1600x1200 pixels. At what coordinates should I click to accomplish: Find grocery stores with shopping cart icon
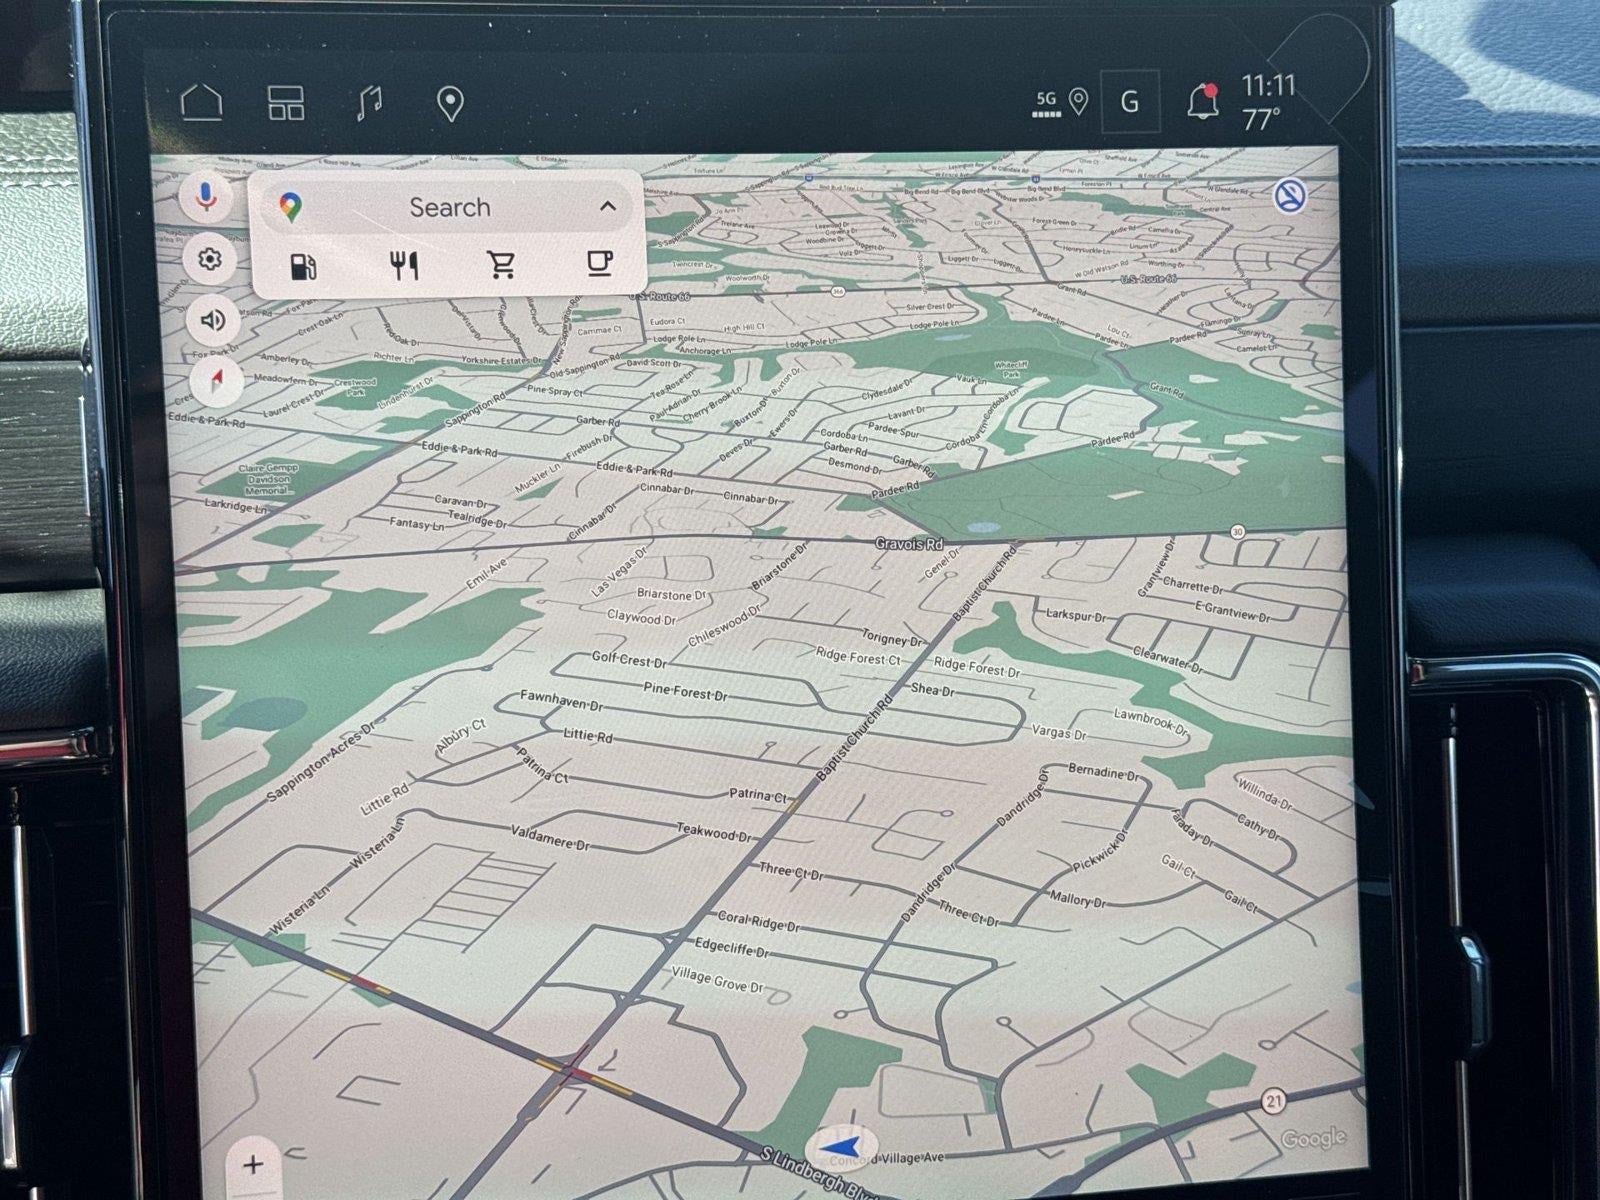point(501,265)
